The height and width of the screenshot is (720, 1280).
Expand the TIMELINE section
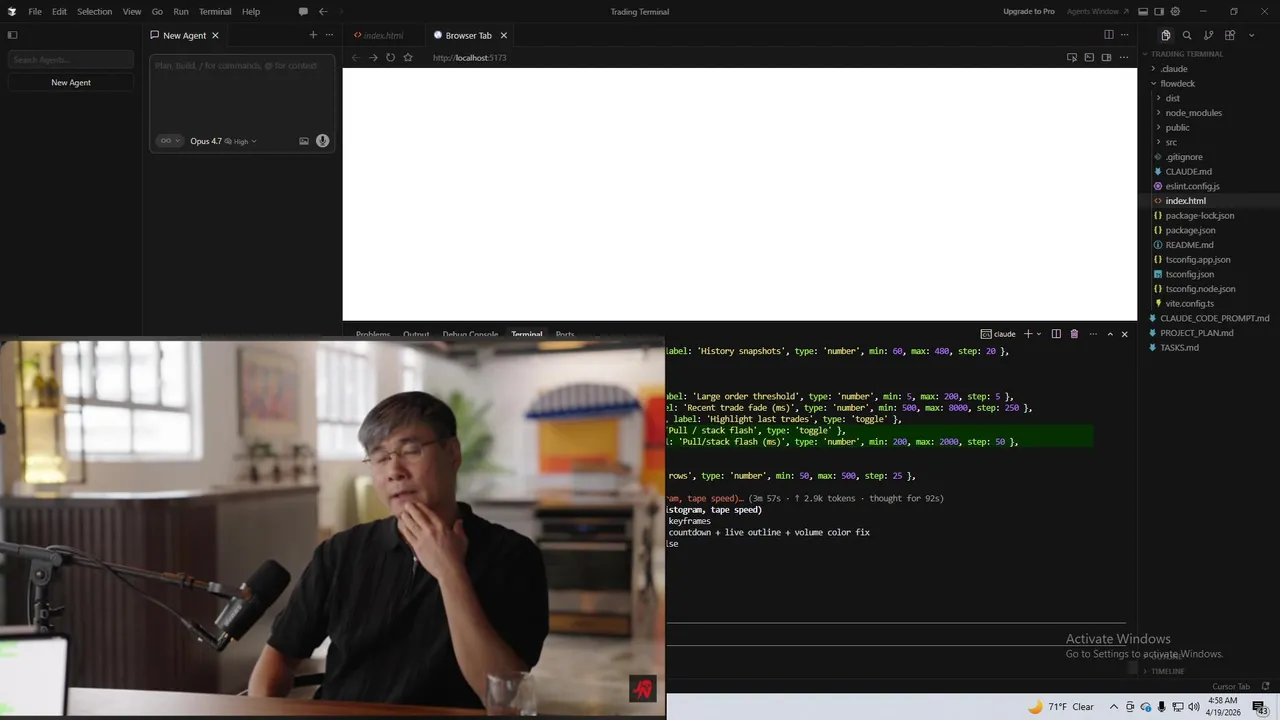[x=1168, y=671]
